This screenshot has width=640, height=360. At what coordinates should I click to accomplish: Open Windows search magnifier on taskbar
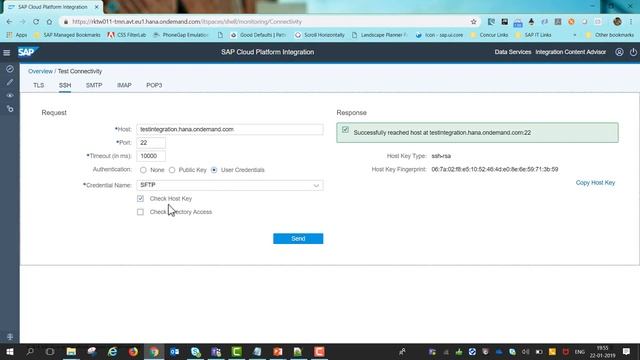(30, 352)
